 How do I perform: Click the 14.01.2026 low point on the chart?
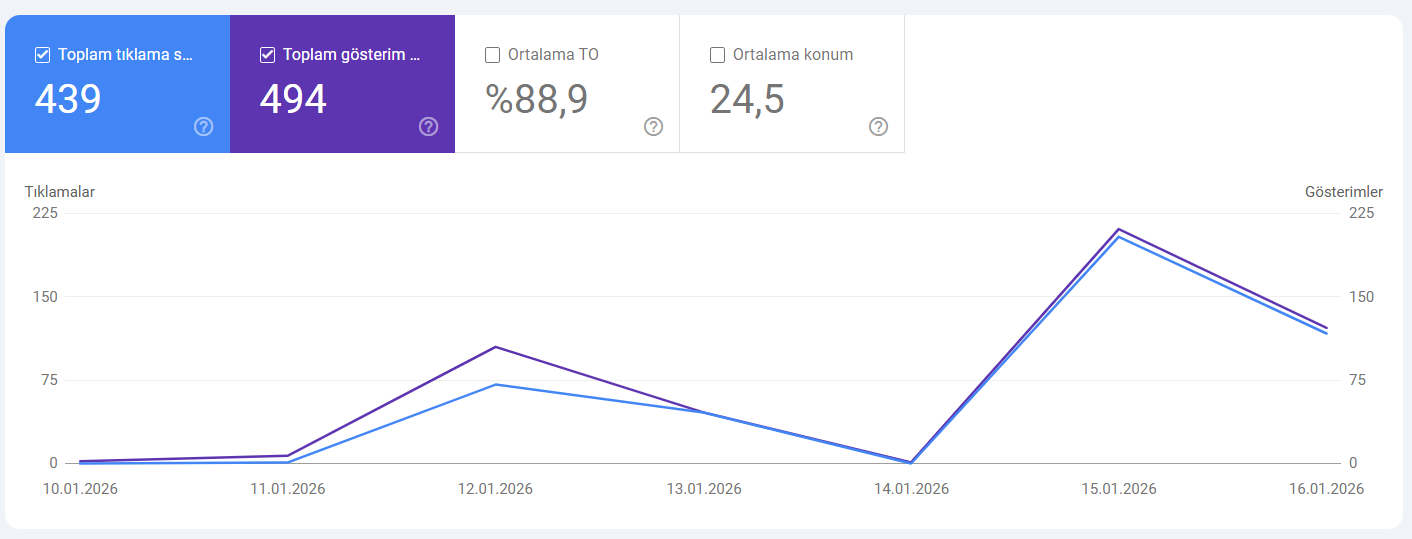(x=911, y=462)
